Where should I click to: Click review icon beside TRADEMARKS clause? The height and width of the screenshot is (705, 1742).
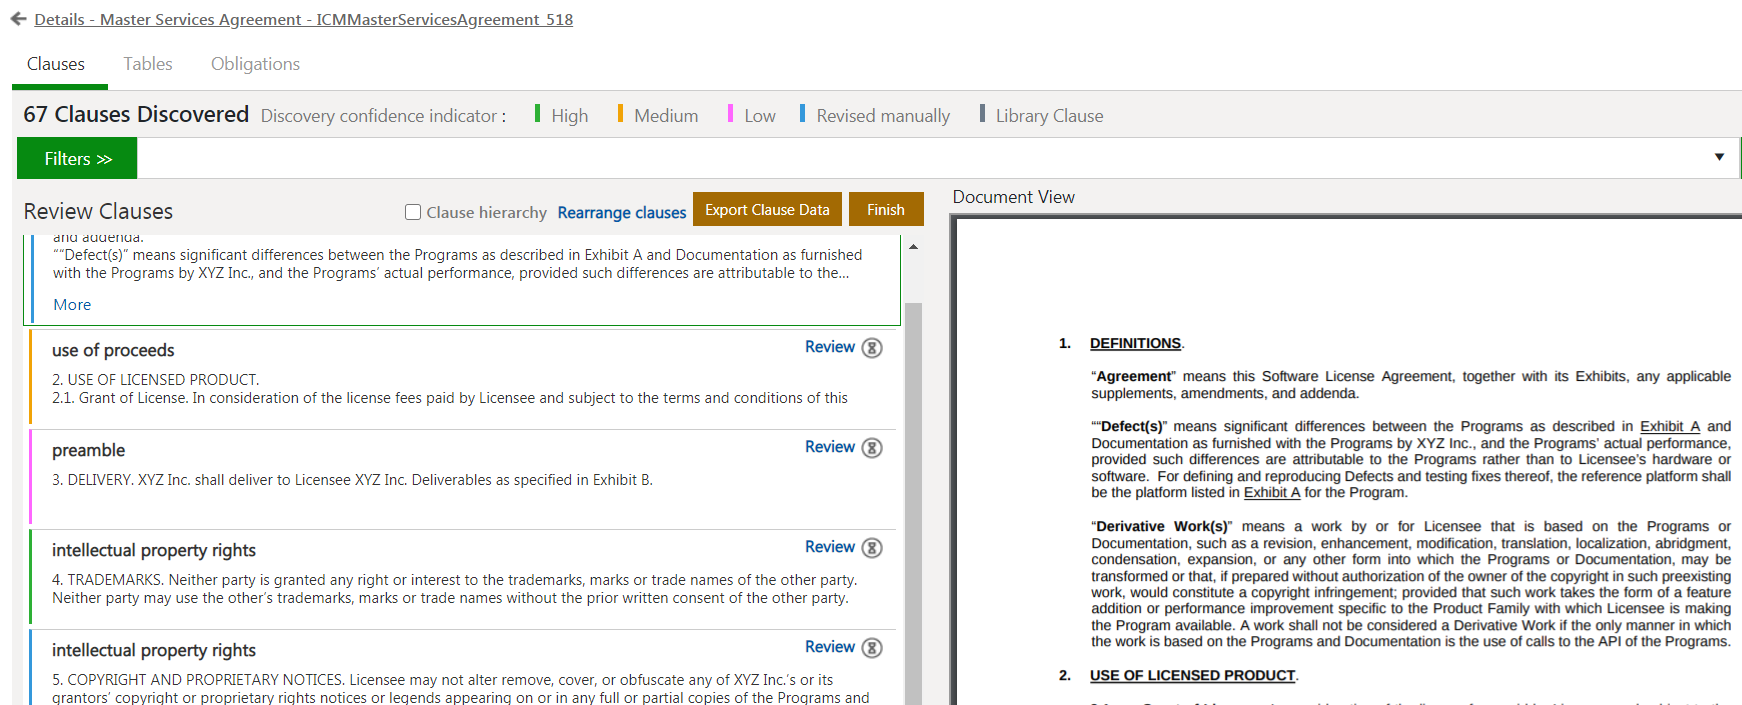872,548
